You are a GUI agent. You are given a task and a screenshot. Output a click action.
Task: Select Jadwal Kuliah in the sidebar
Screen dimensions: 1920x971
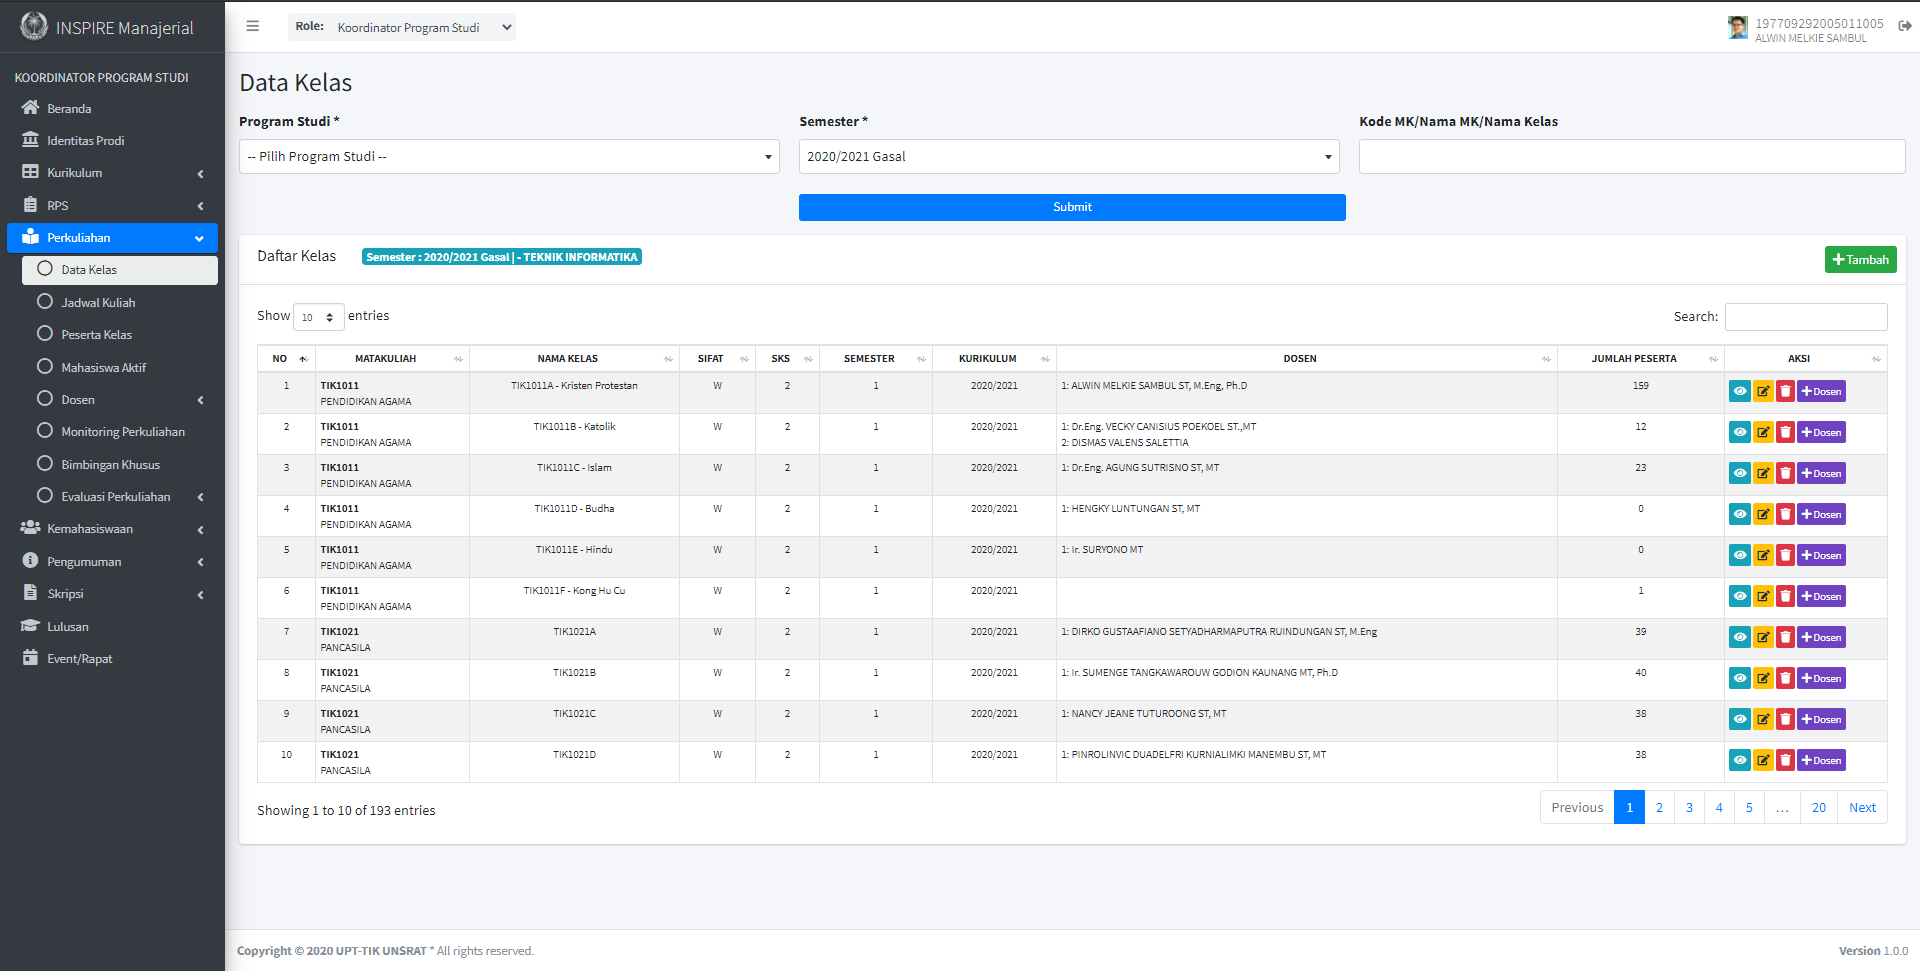(x=98, y=303)
